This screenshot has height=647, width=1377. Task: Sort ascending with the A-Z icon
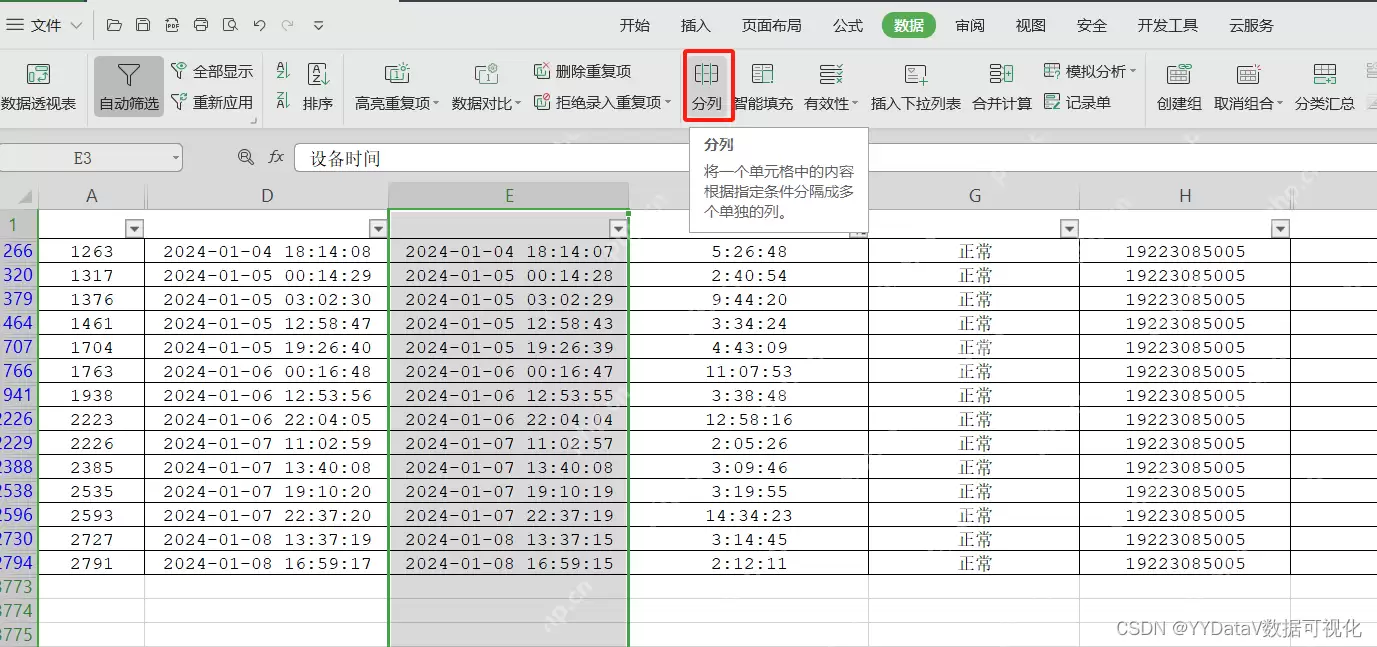pos(283,71)
